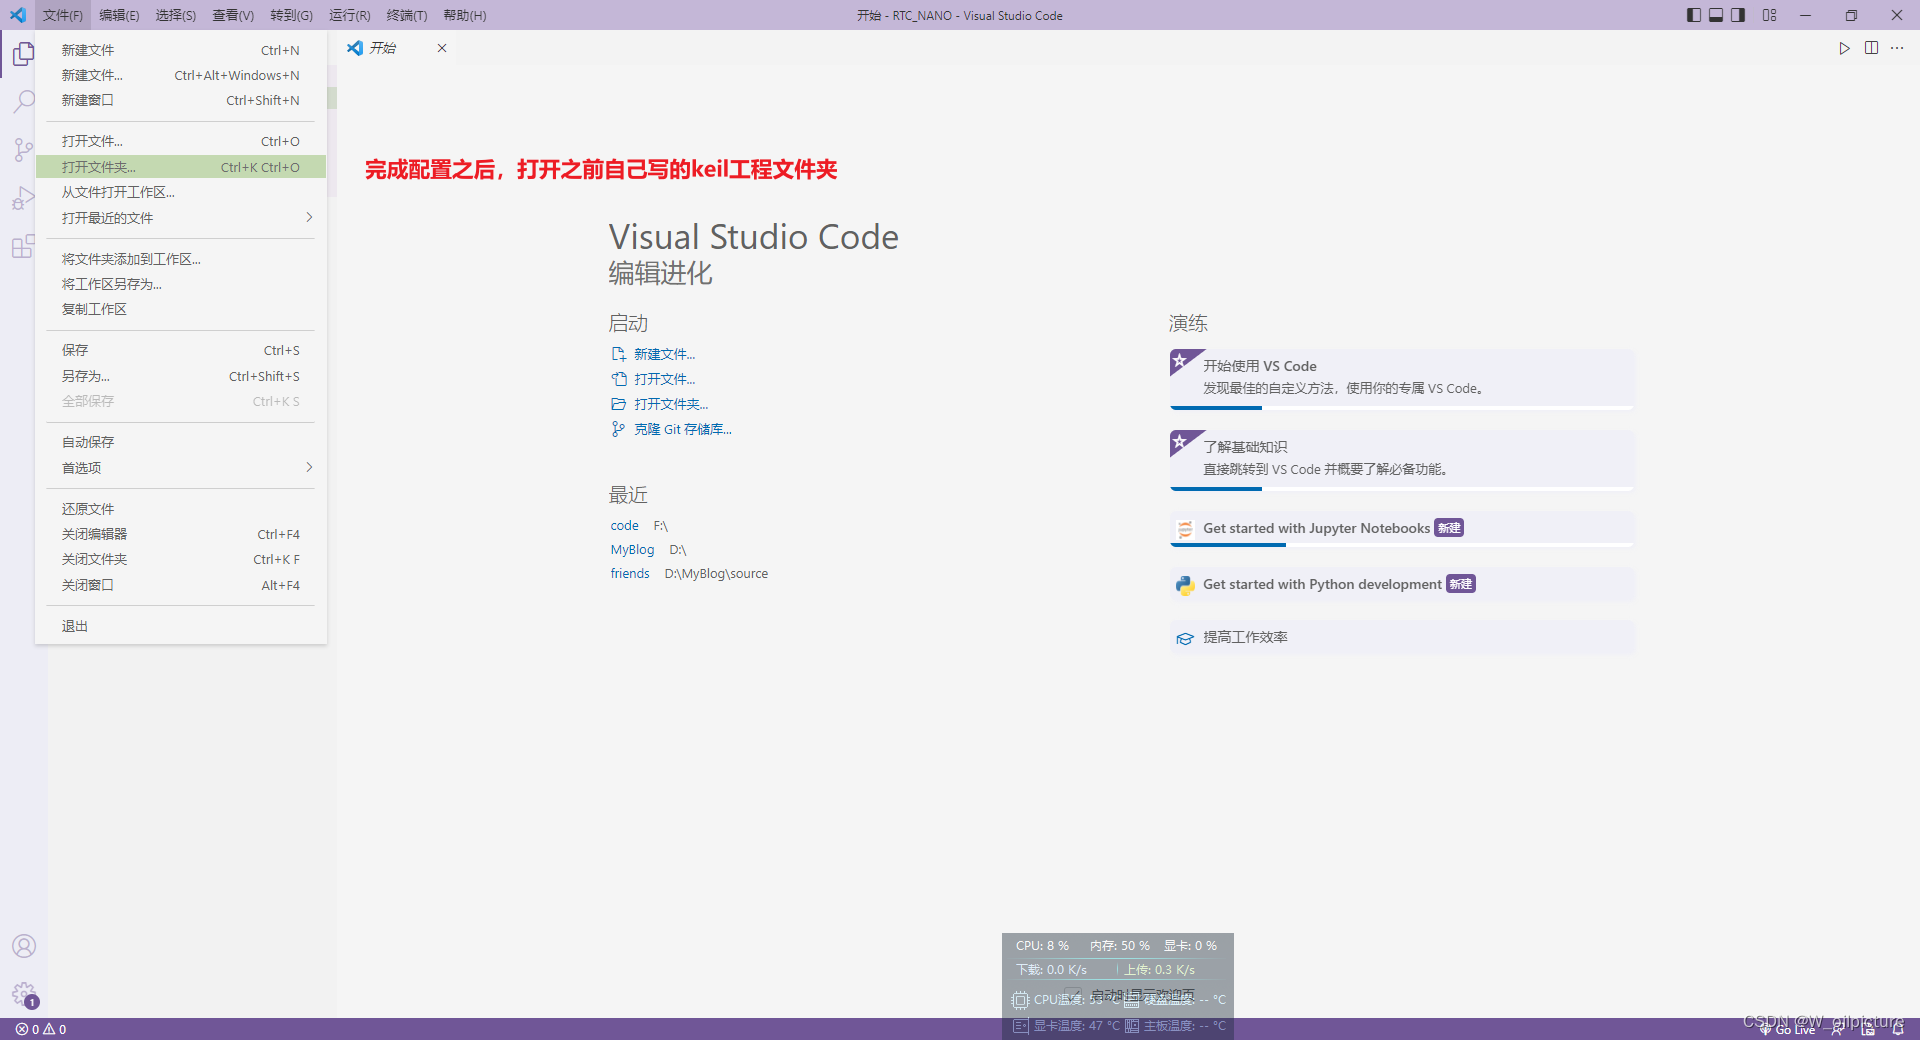This screenshot has height=1040, width=1920.
Task: Click the VS Code logo in title bar
Action: point(18,15)
